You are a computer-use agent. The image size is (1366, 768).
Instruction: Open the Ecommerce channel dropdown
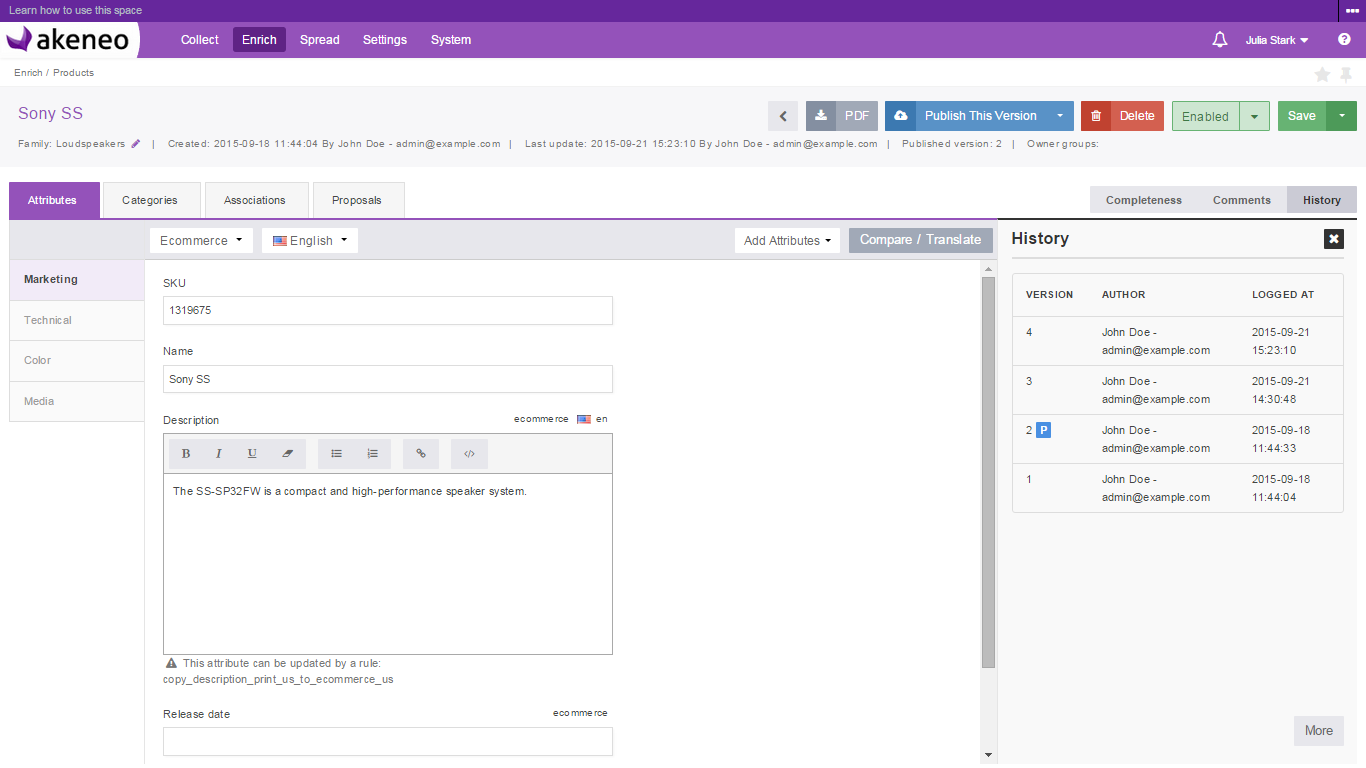202,241
